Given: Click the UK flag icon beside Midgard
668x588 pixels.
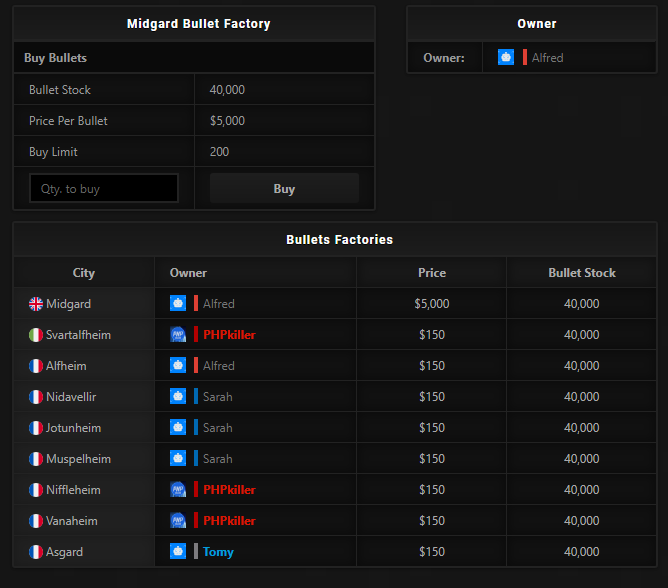Looking at the screenshot, I should [36, 304].
